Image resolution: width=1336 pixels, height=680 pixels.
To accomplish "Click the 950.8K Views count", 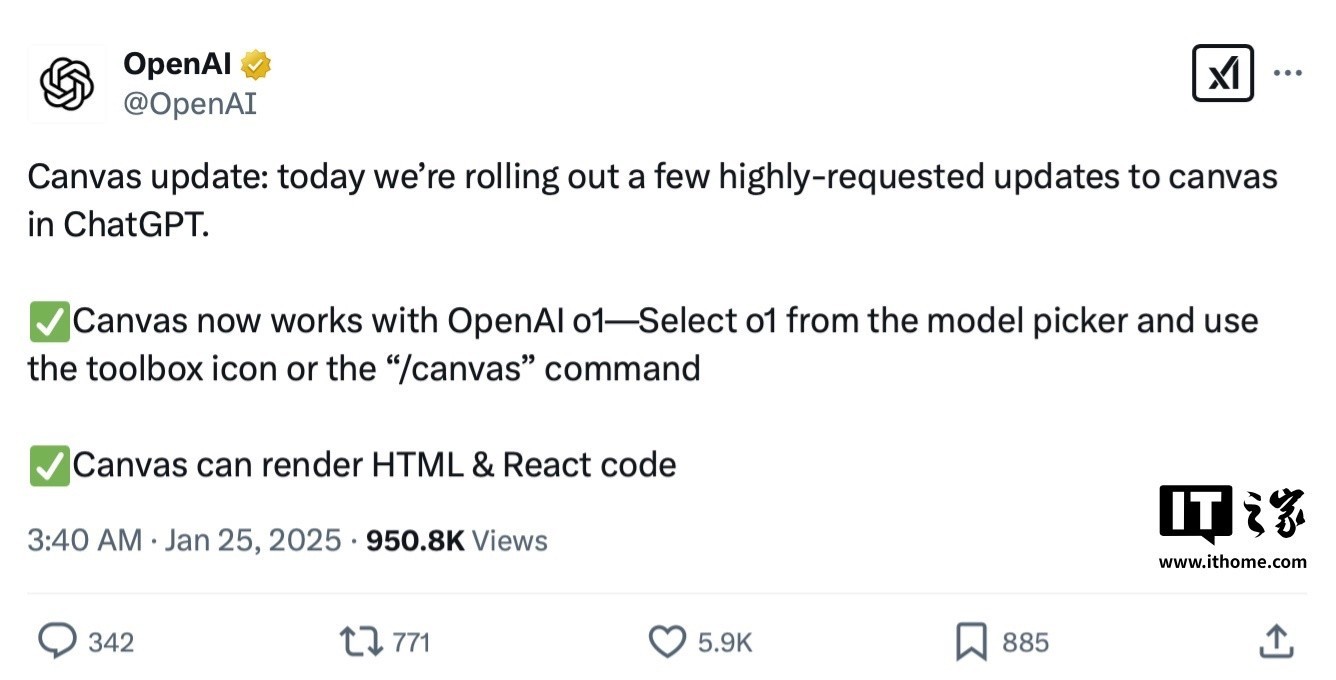I will [x=457, y=541].
